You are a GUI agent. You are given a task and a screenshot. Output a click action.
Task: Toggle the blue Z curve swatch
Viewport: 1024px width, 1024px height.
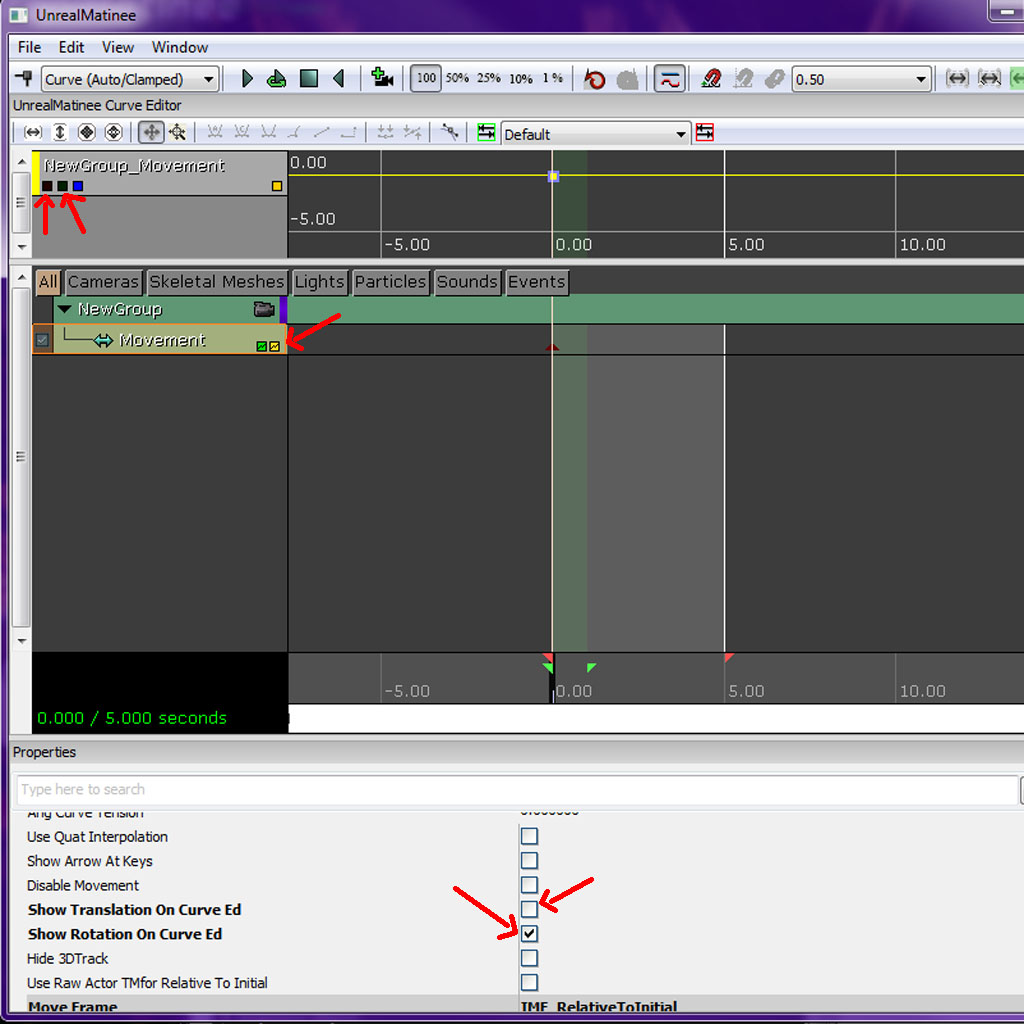click(78, 186)
